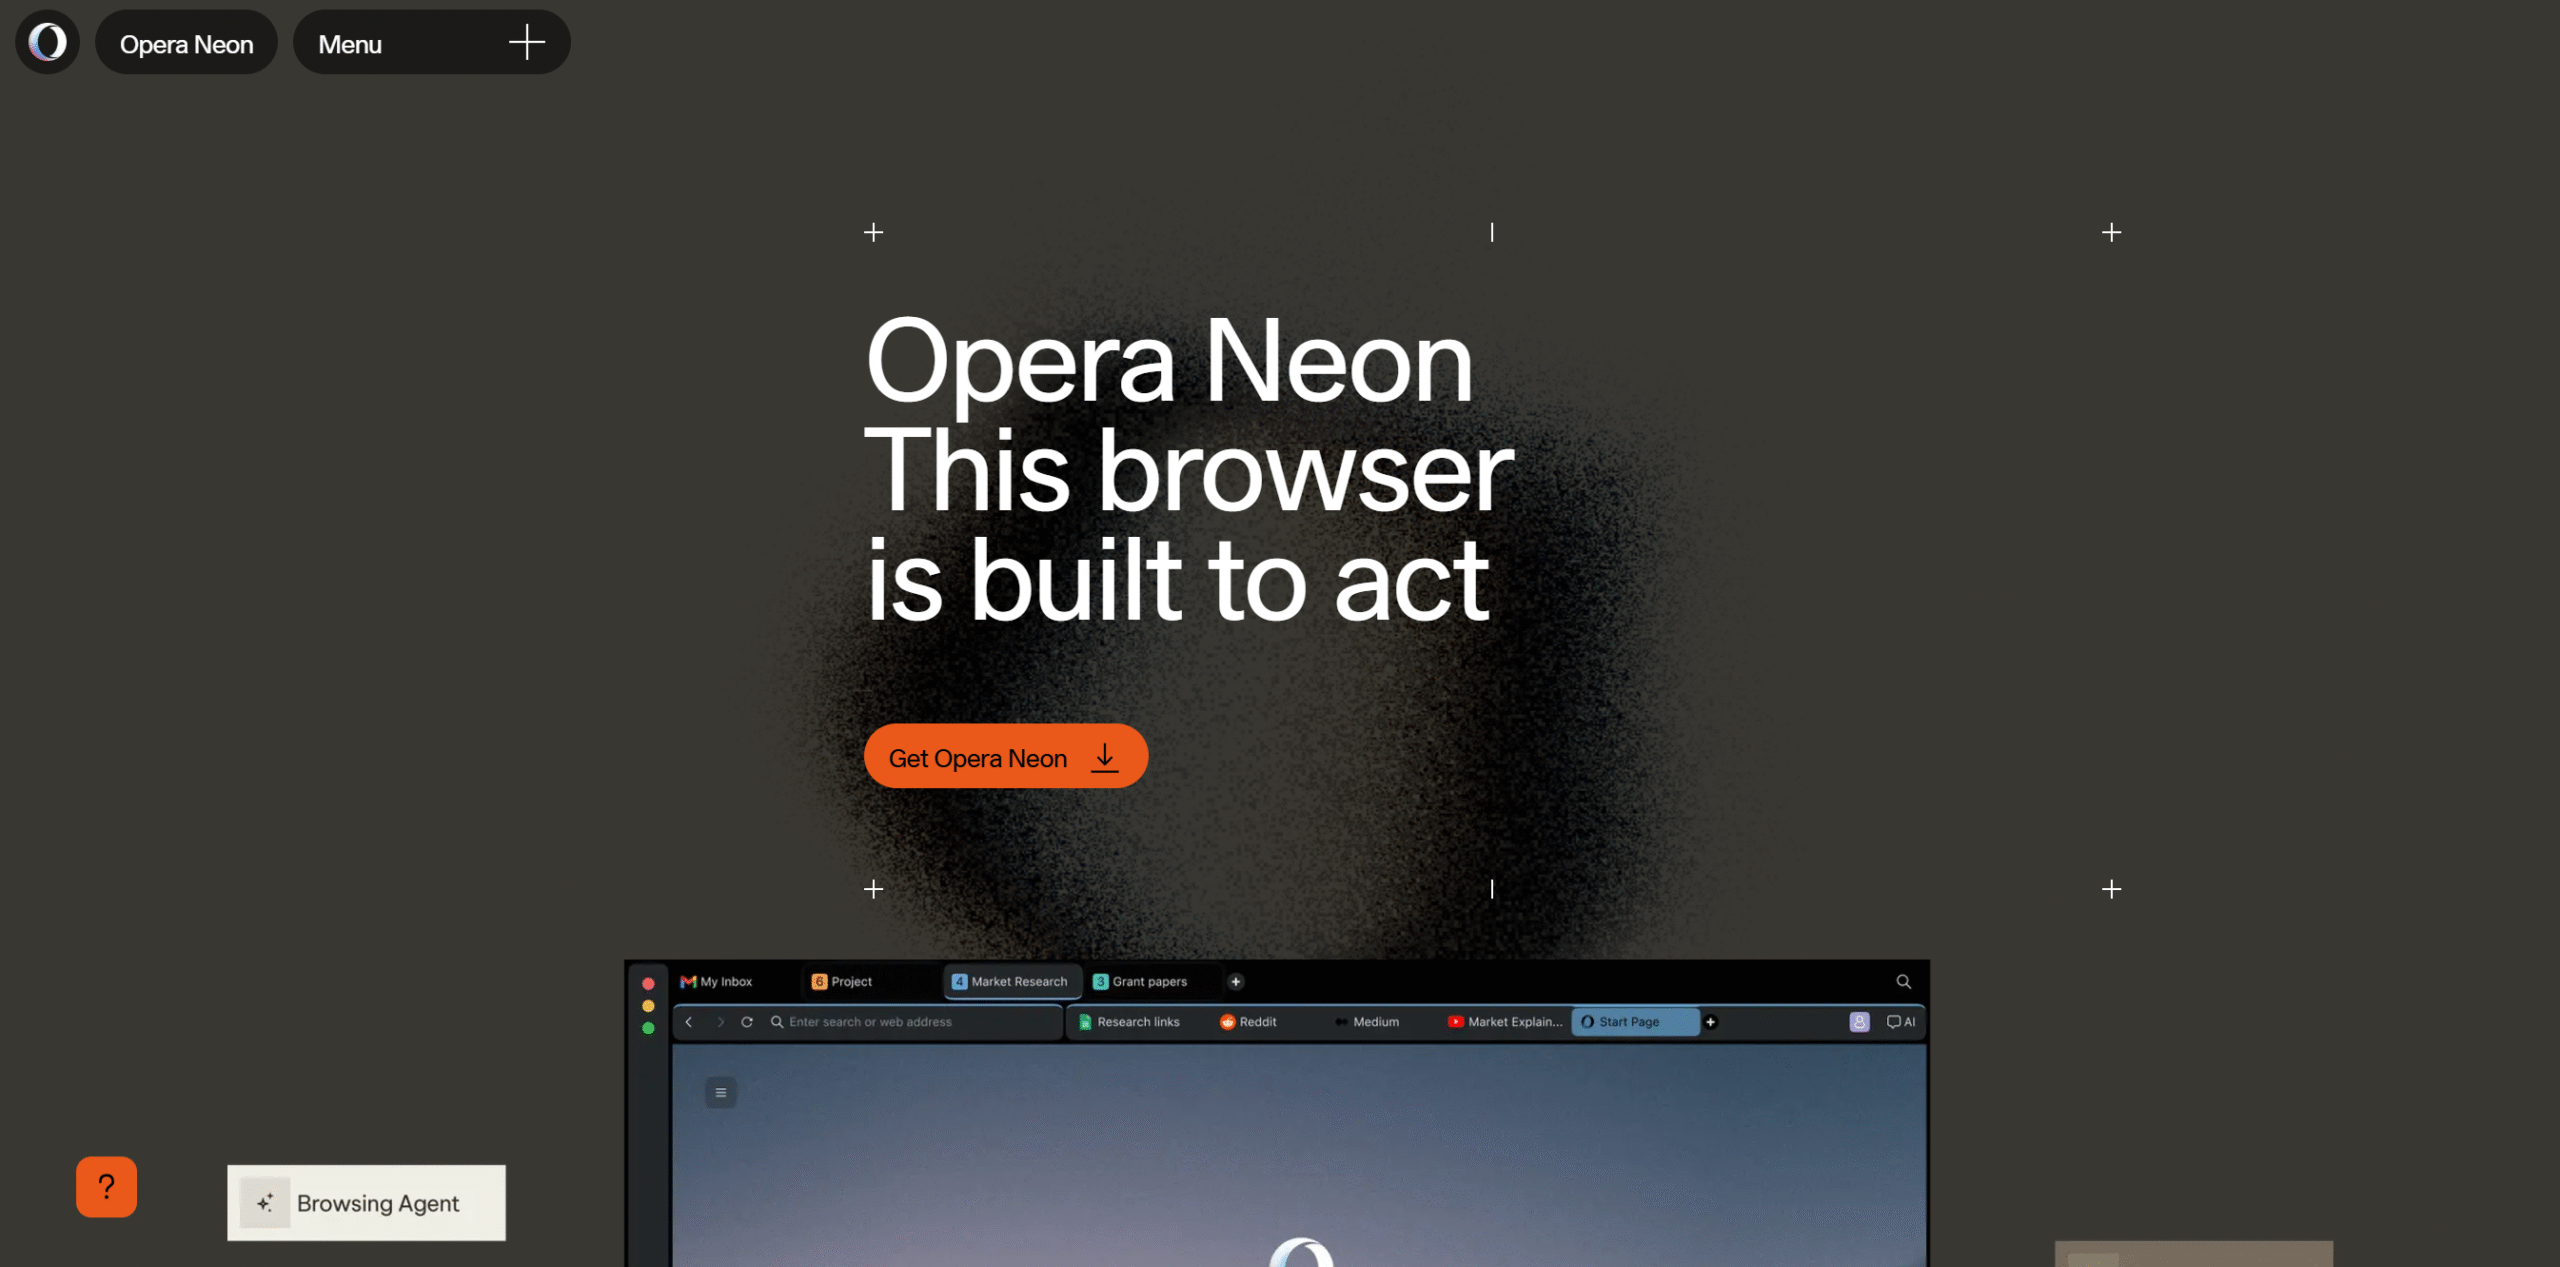Open the purple profile avatar icon
This screenshot has width=2560, height=1267.
click(x=1859, y=1022)
